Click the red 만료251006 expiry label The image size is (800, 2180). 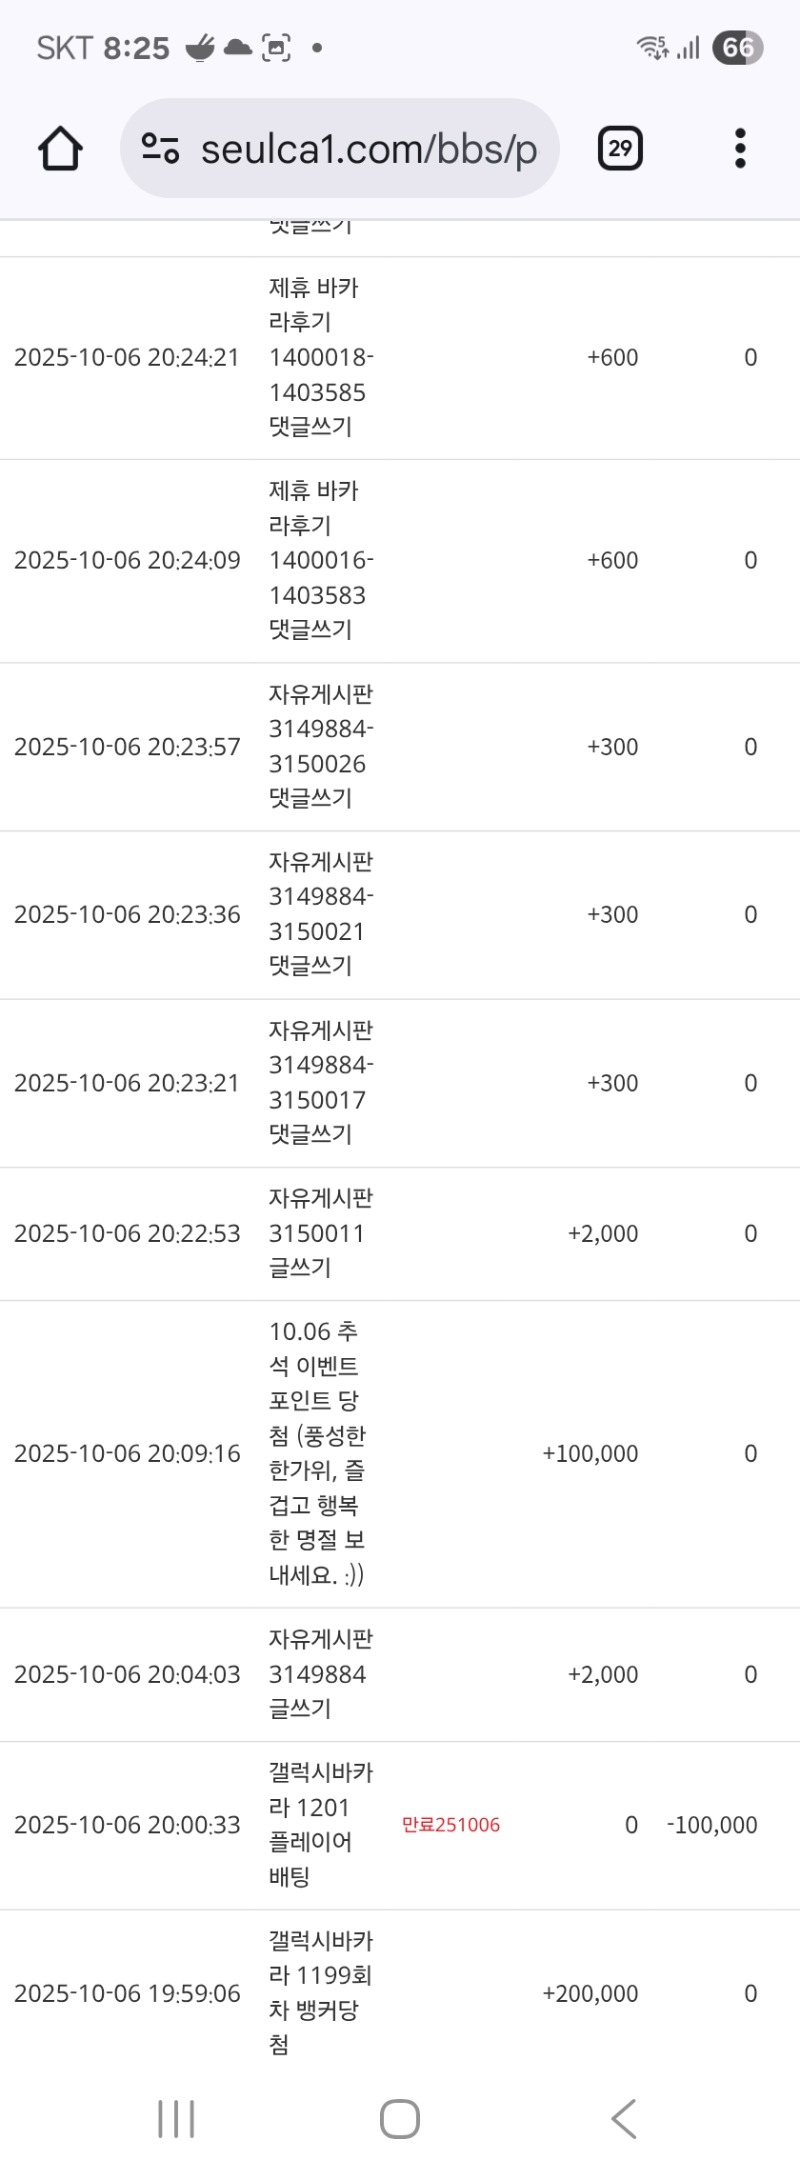[x=451, y=1825]
